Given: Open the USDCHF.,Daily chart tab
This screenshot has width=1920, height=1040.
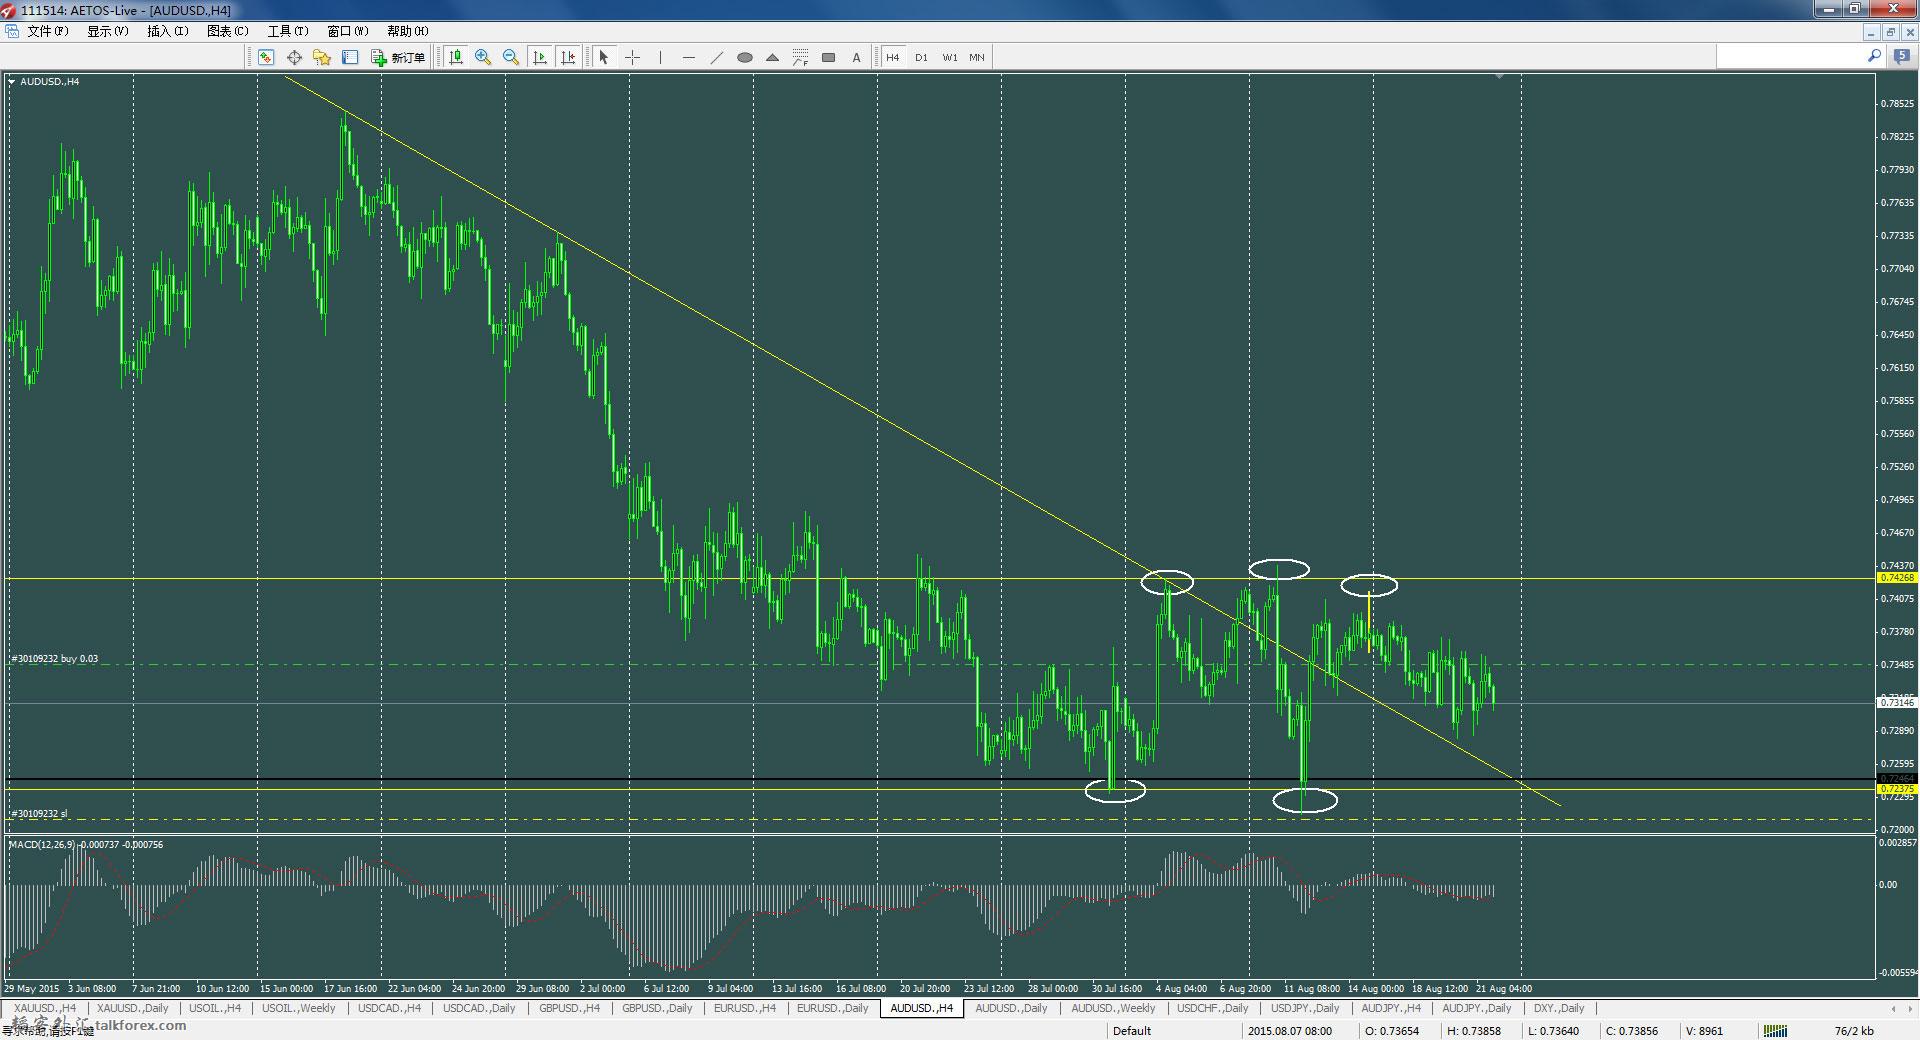Looking at the screenshot, I should coord(1212,1008).
